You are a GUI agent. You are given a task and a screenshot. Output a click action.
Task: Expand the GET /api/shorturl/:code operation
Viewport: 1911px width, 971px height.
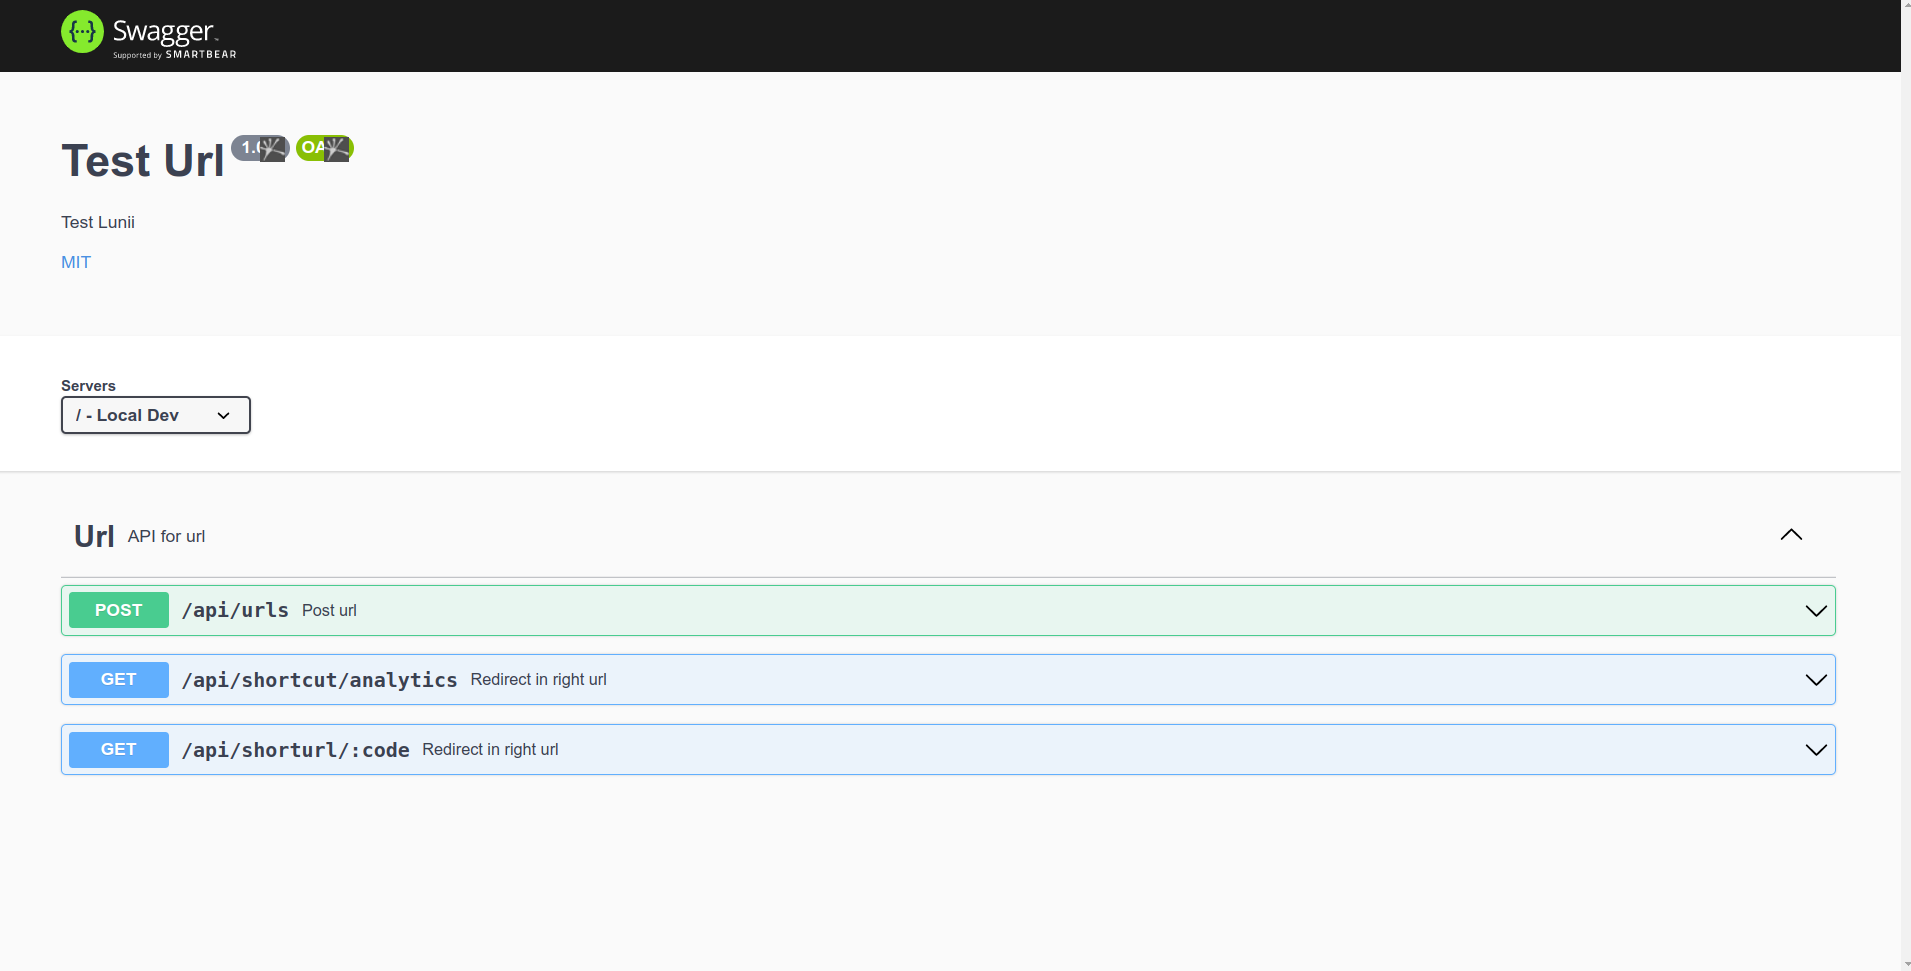pyautogui.click(x=1817, y=749)
